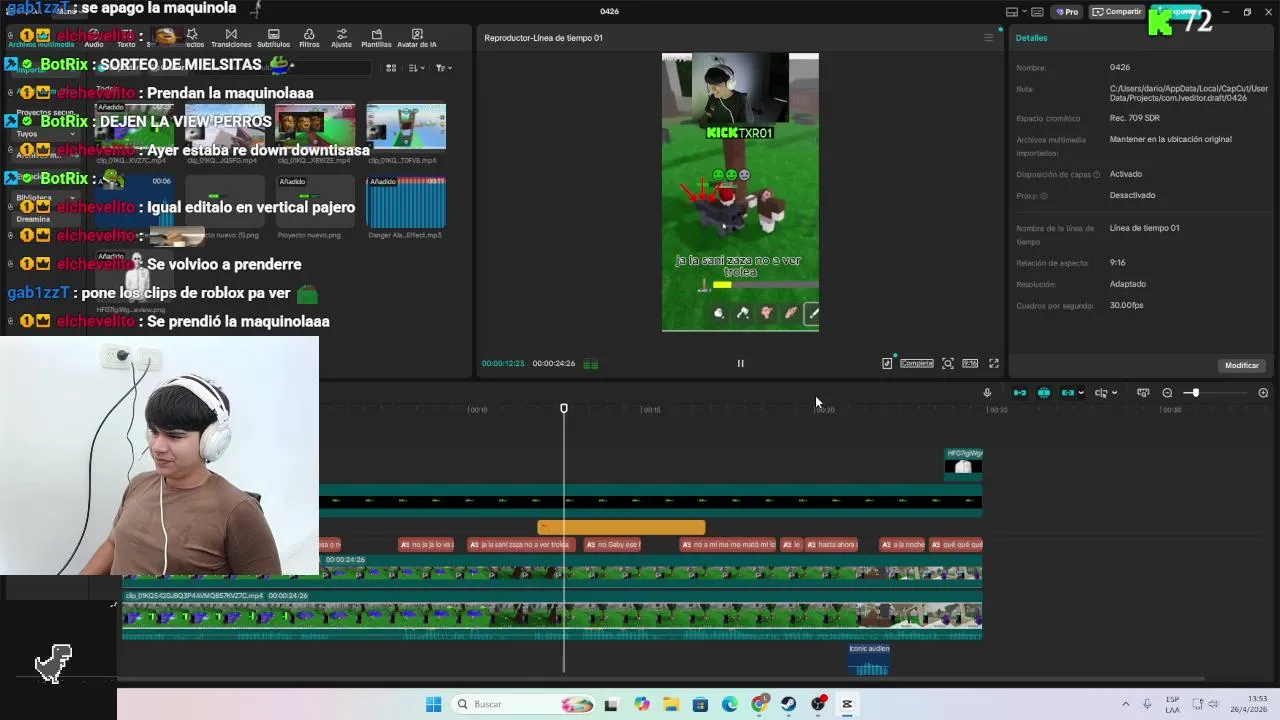Image resolution: width=1280 pixels, height=720 pixels.
Task: Open the Ajuste tab
Action: (x=342, y=38)
